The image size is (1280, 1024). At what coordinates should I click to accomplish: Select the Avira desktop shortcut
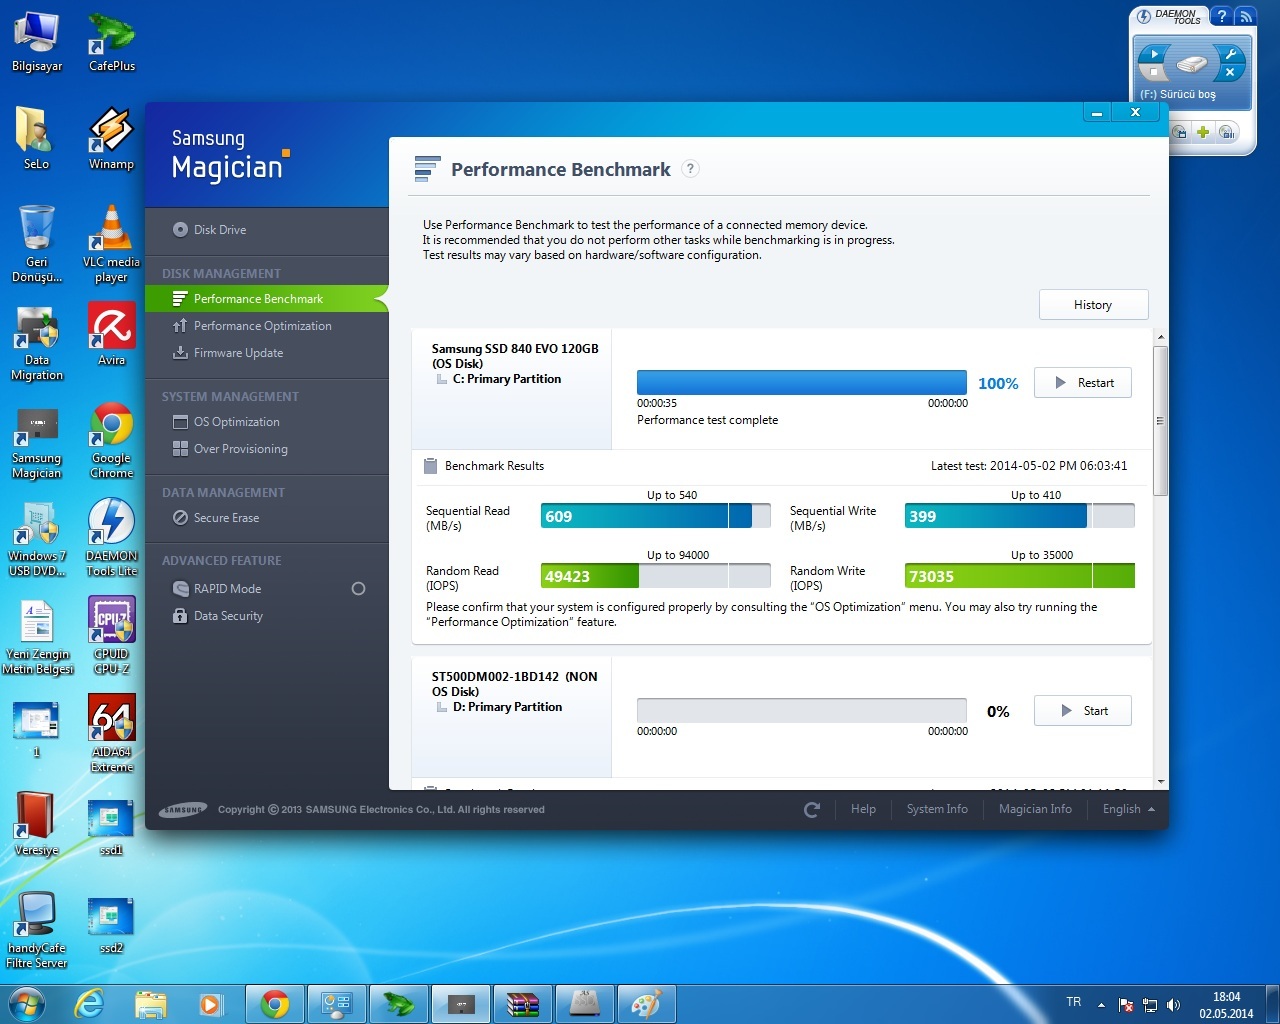(111, 334)
